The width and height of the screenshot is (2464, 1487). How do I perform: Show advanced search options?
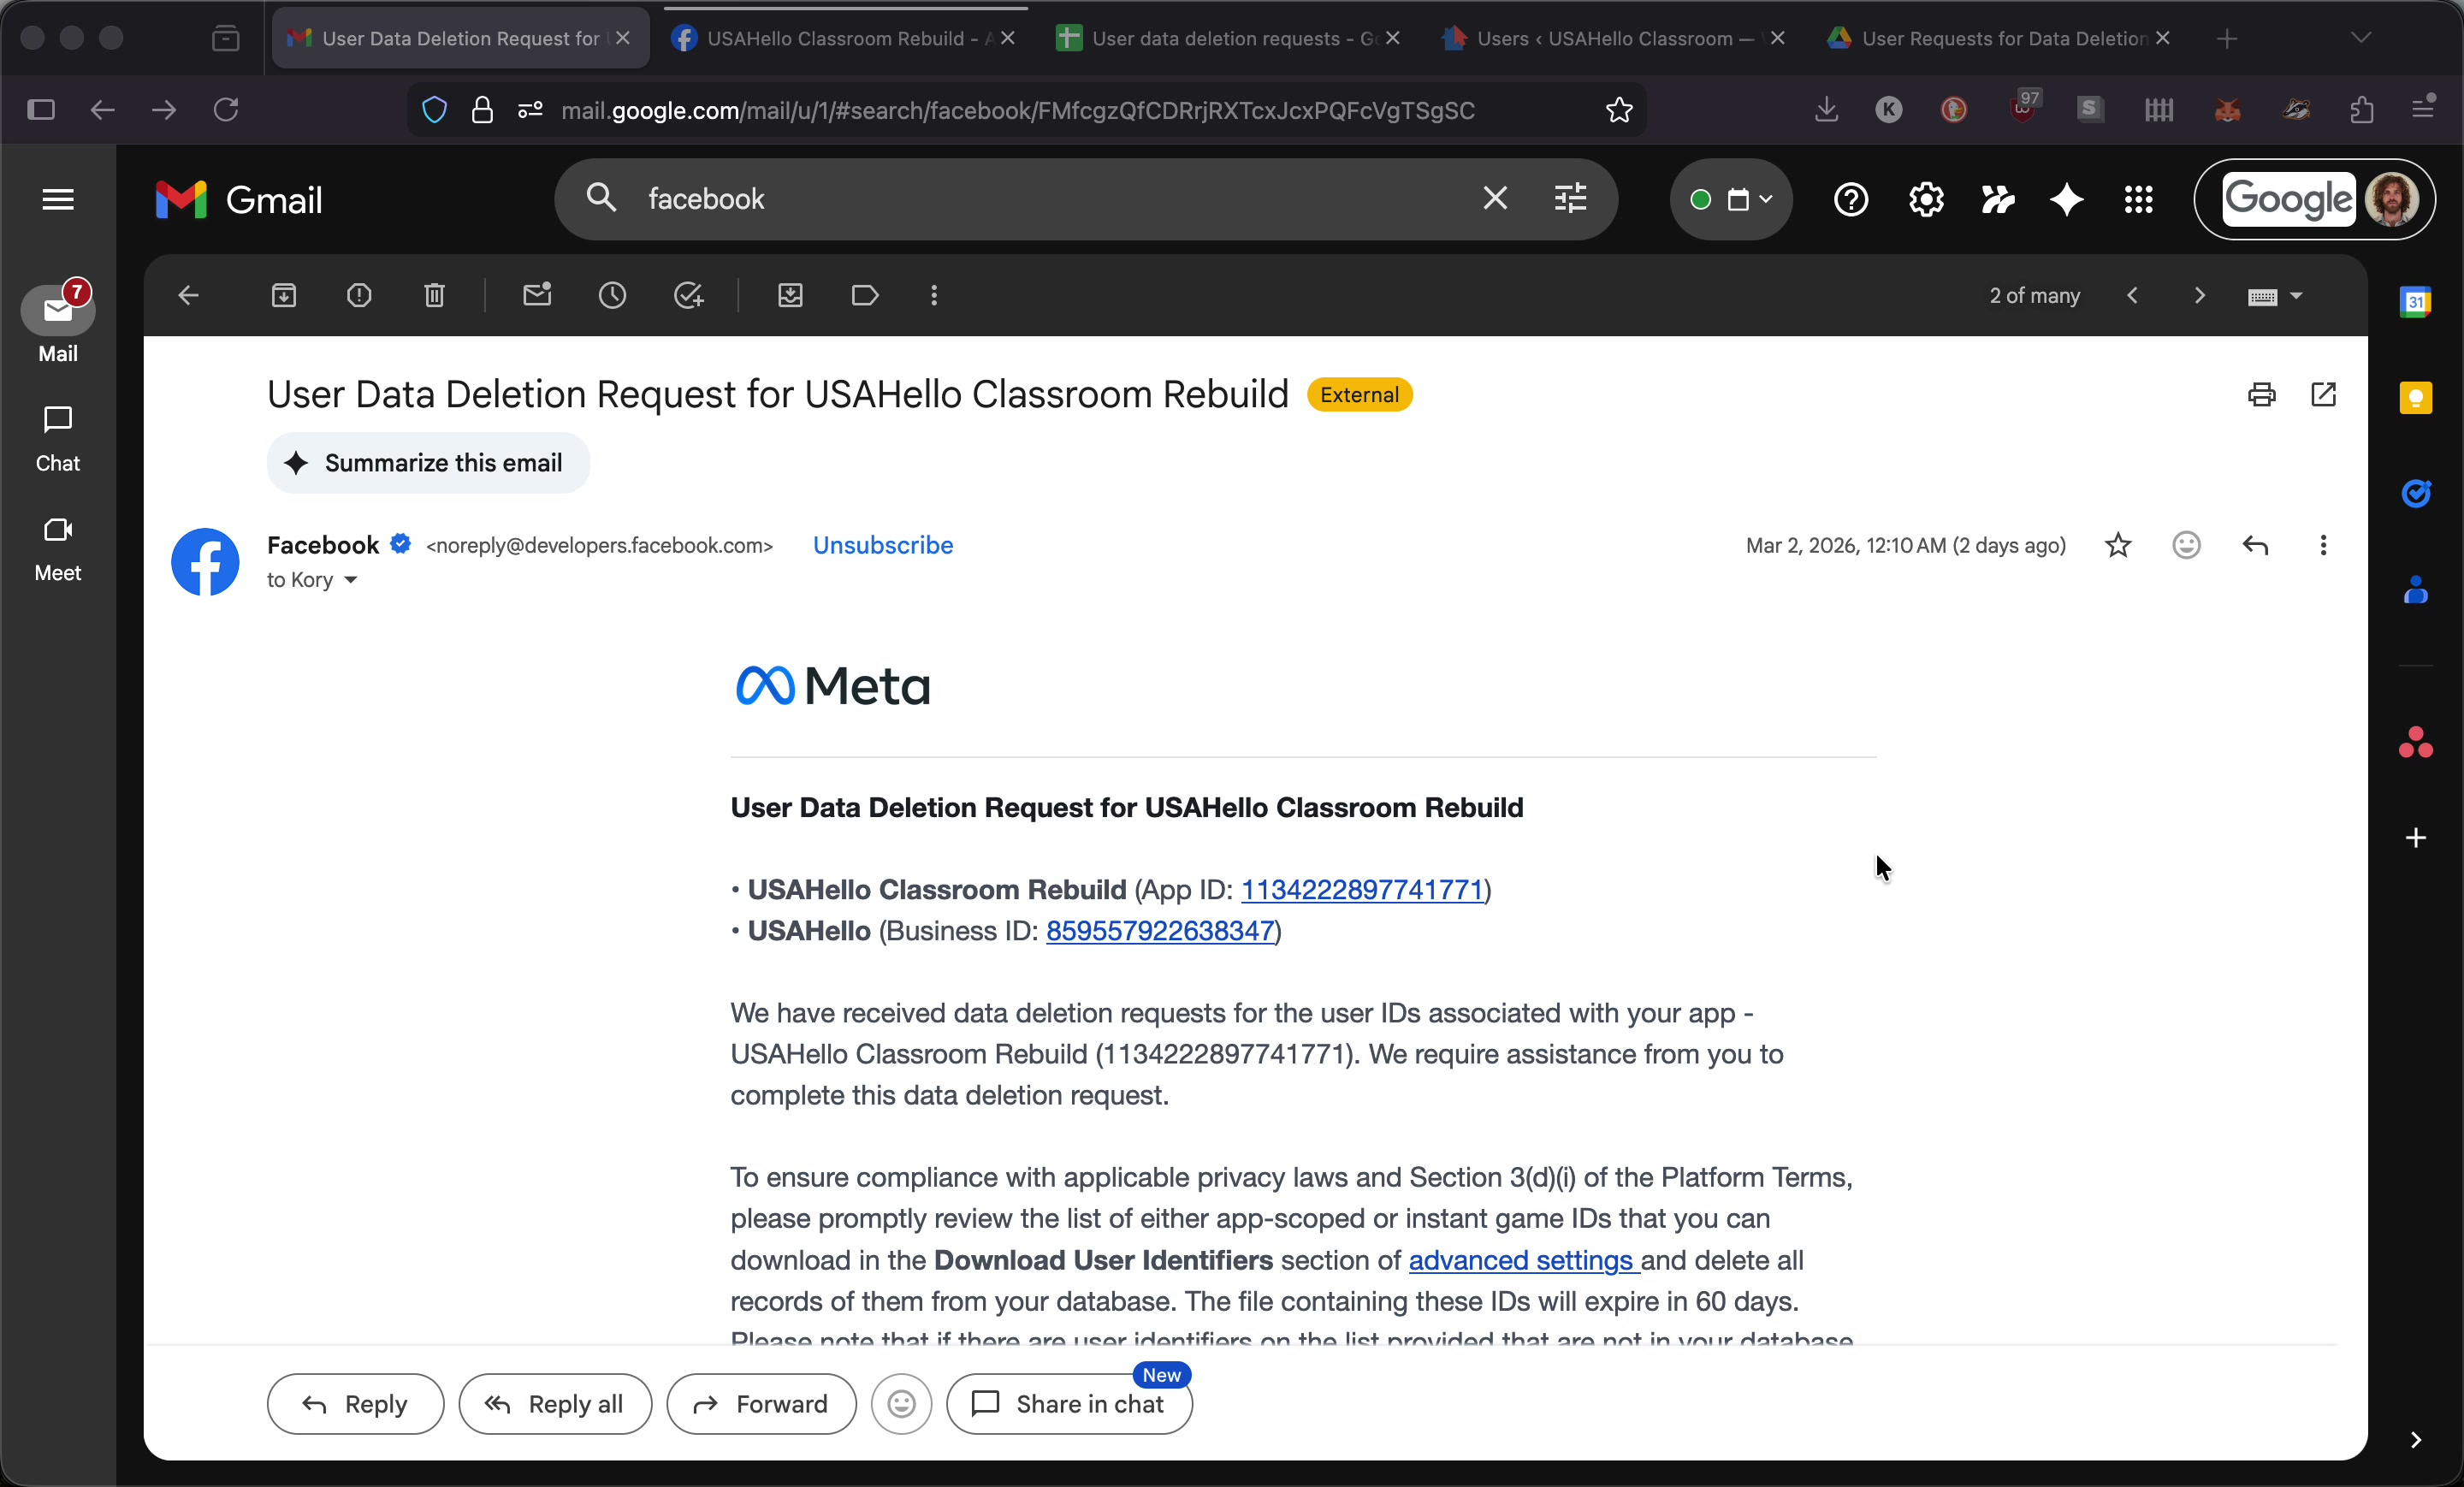[x=1571, y=199]
